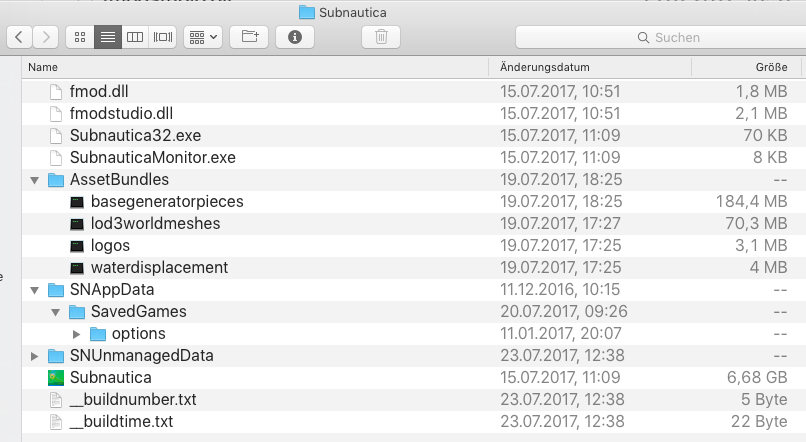Click the SubnauticaMonitor.exe file icon
806x442 pixels.
pyautogui.click(x=56, y=158)
